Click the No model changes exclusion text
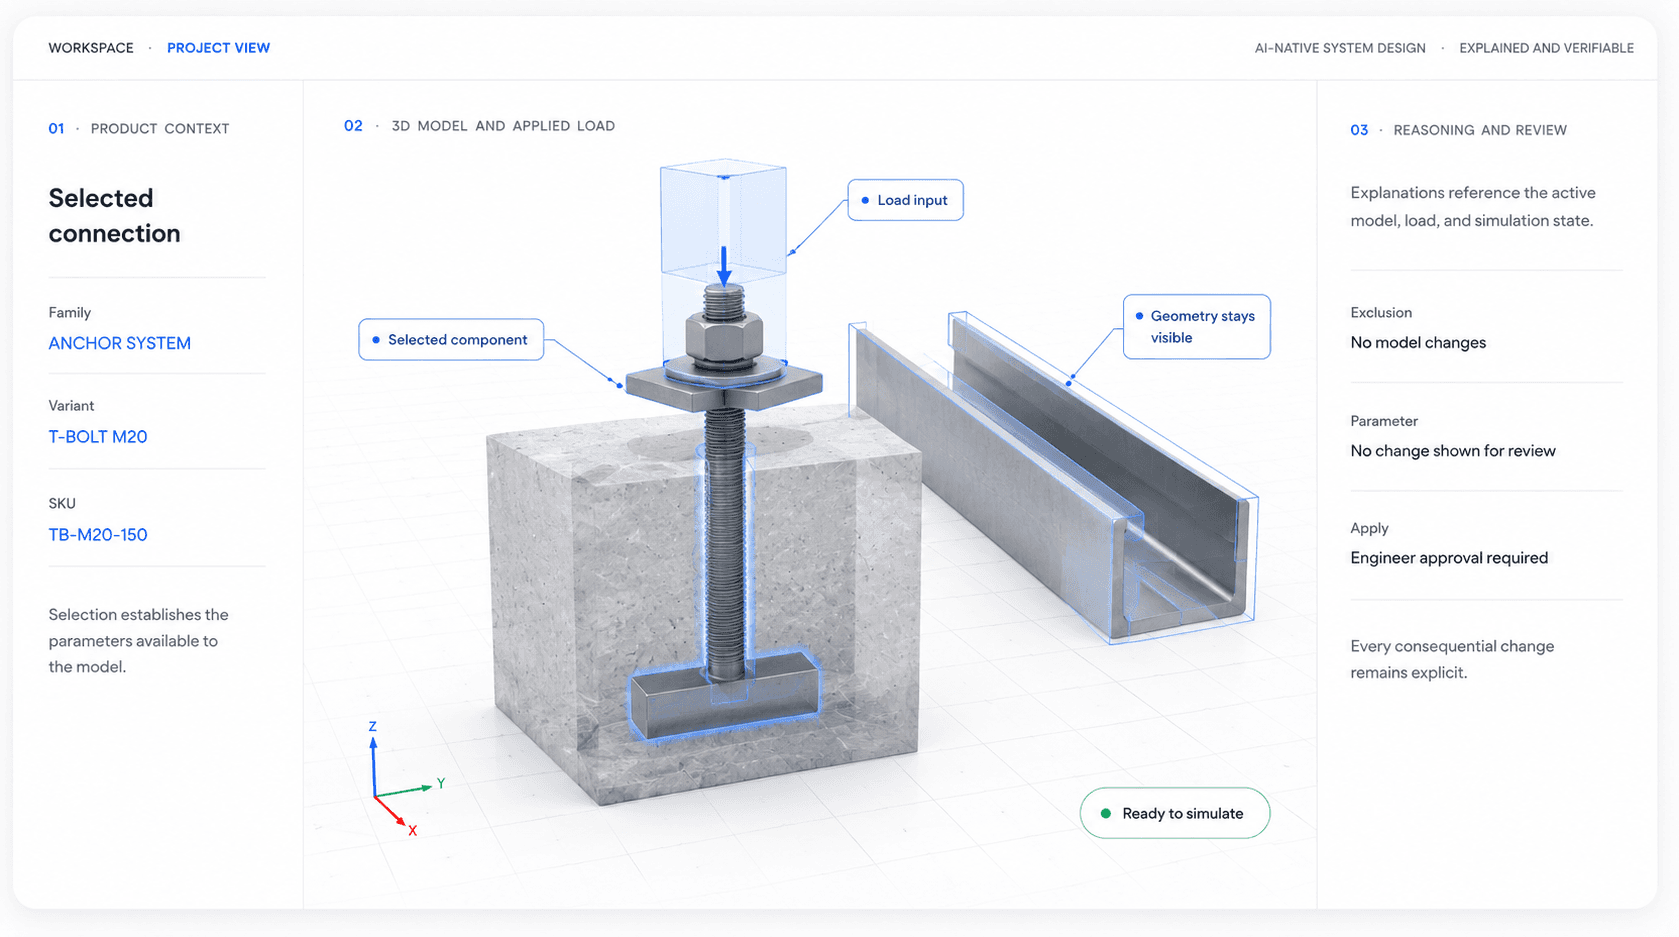 (x=1418, y=343)
